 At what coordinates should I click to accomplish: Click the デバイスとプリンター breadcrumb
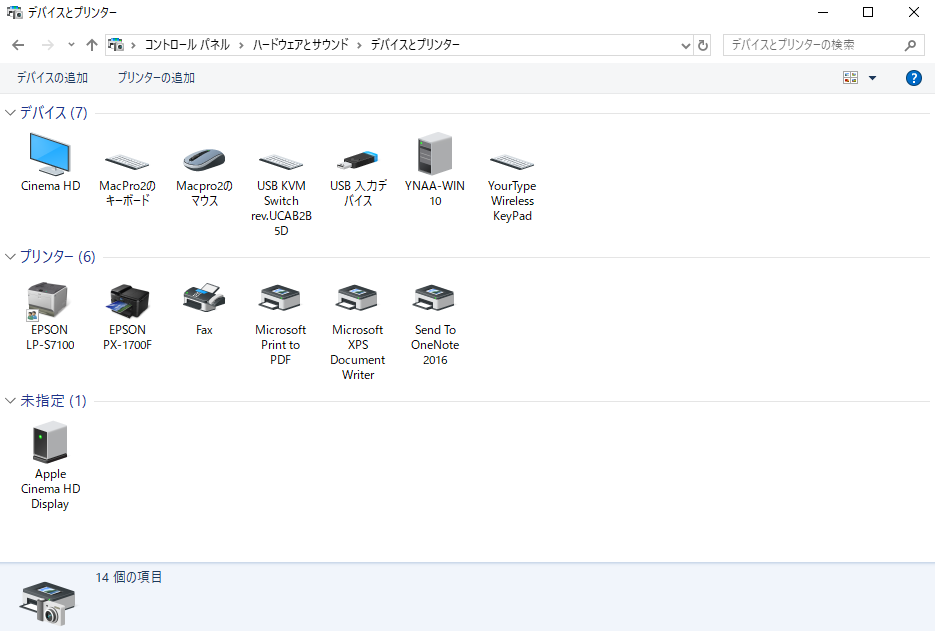click(x=415, y=45)
